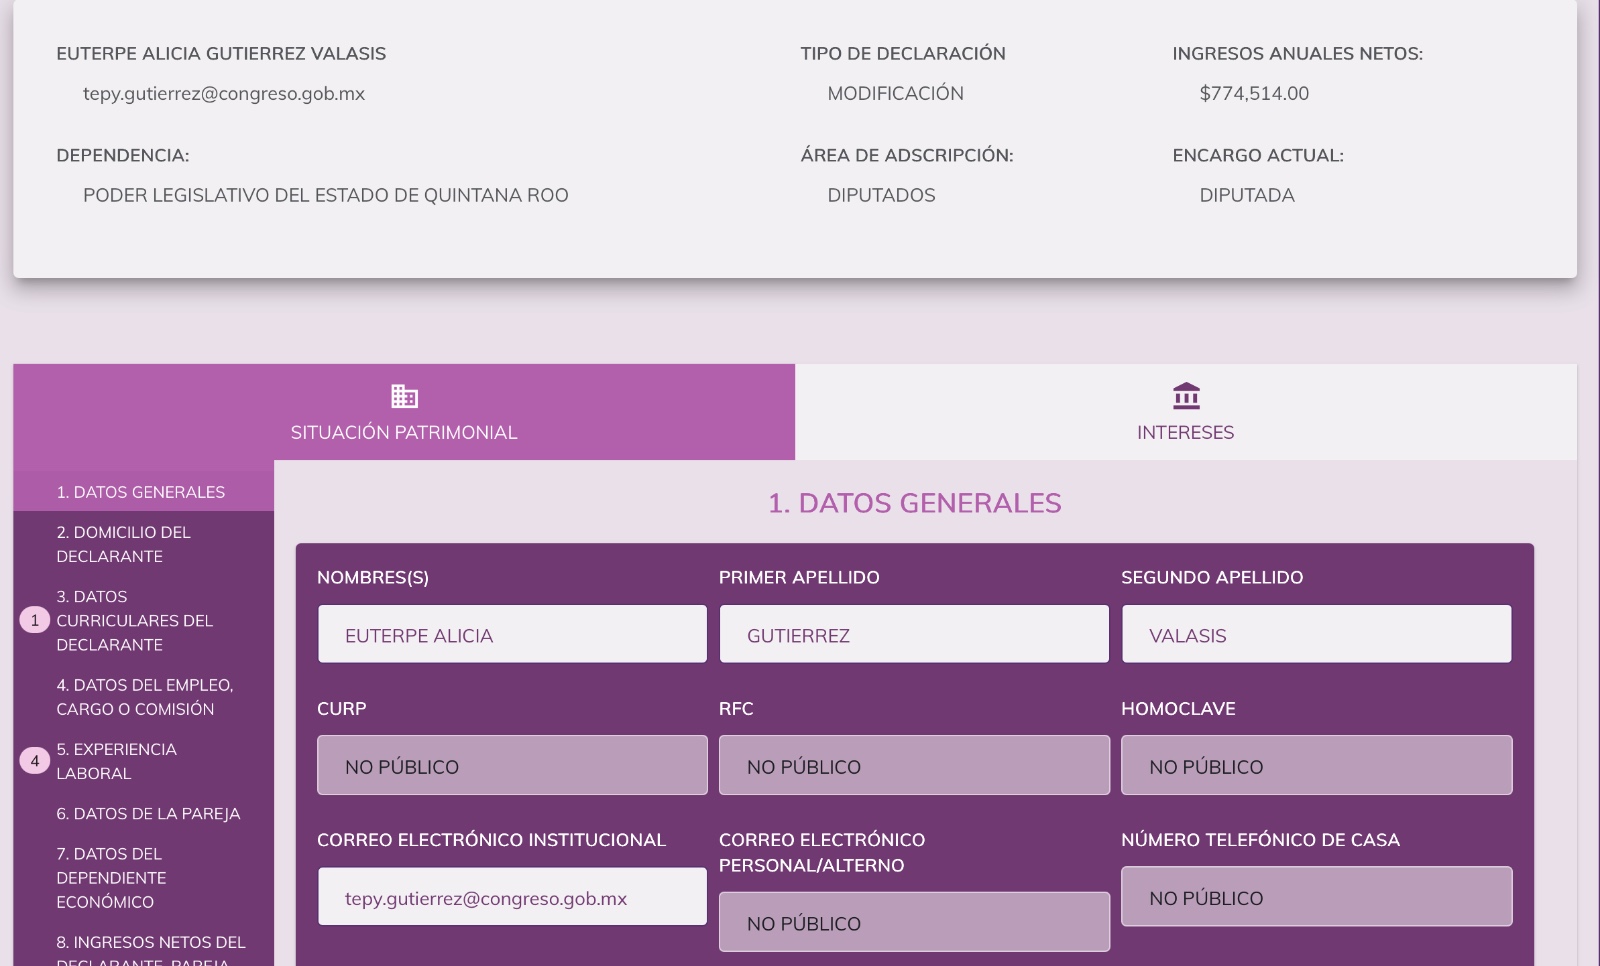This screenshot has height=966, width=1600.
Task: Navigate to 6. Datos de la Pareja
Action: [x=148, y=814]
